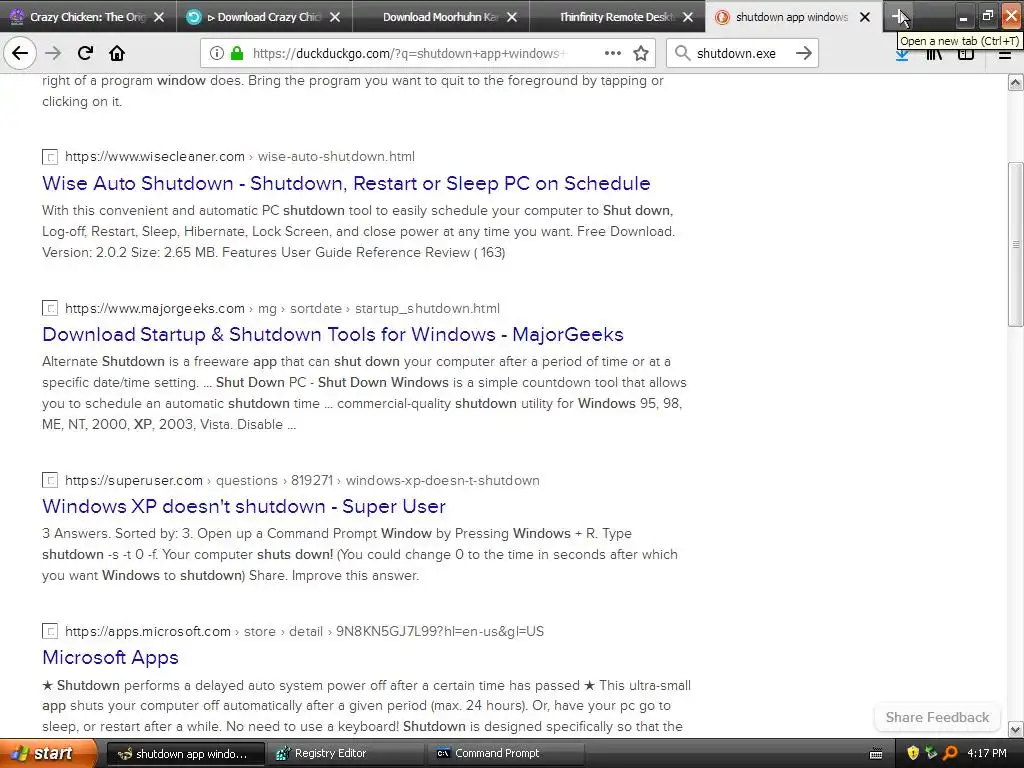Click the 4:17 PM system clock

[987, 753]
